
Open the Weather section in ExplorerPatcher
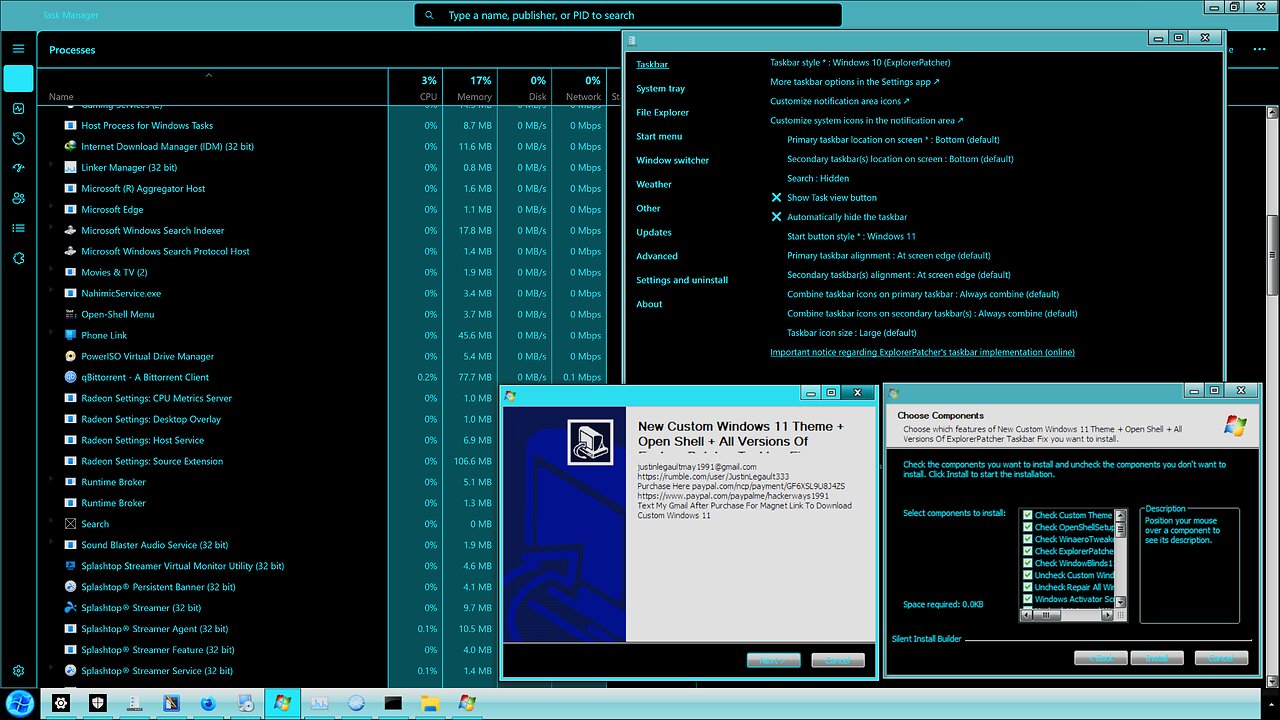tap(654, 185)
